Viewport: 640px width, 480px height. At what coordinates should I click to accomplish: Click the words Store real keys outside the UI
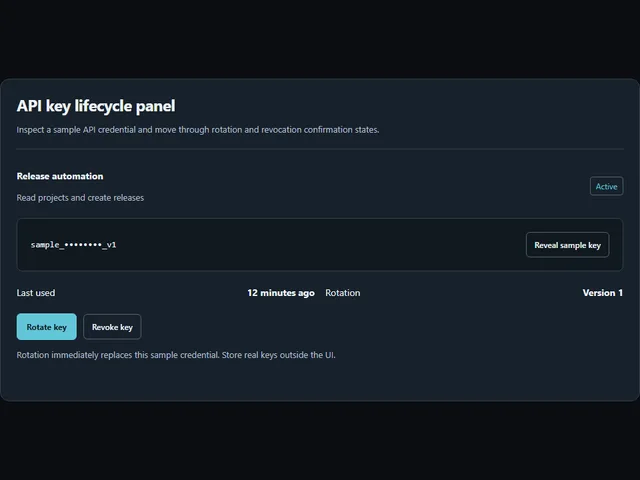coord(278,355)
